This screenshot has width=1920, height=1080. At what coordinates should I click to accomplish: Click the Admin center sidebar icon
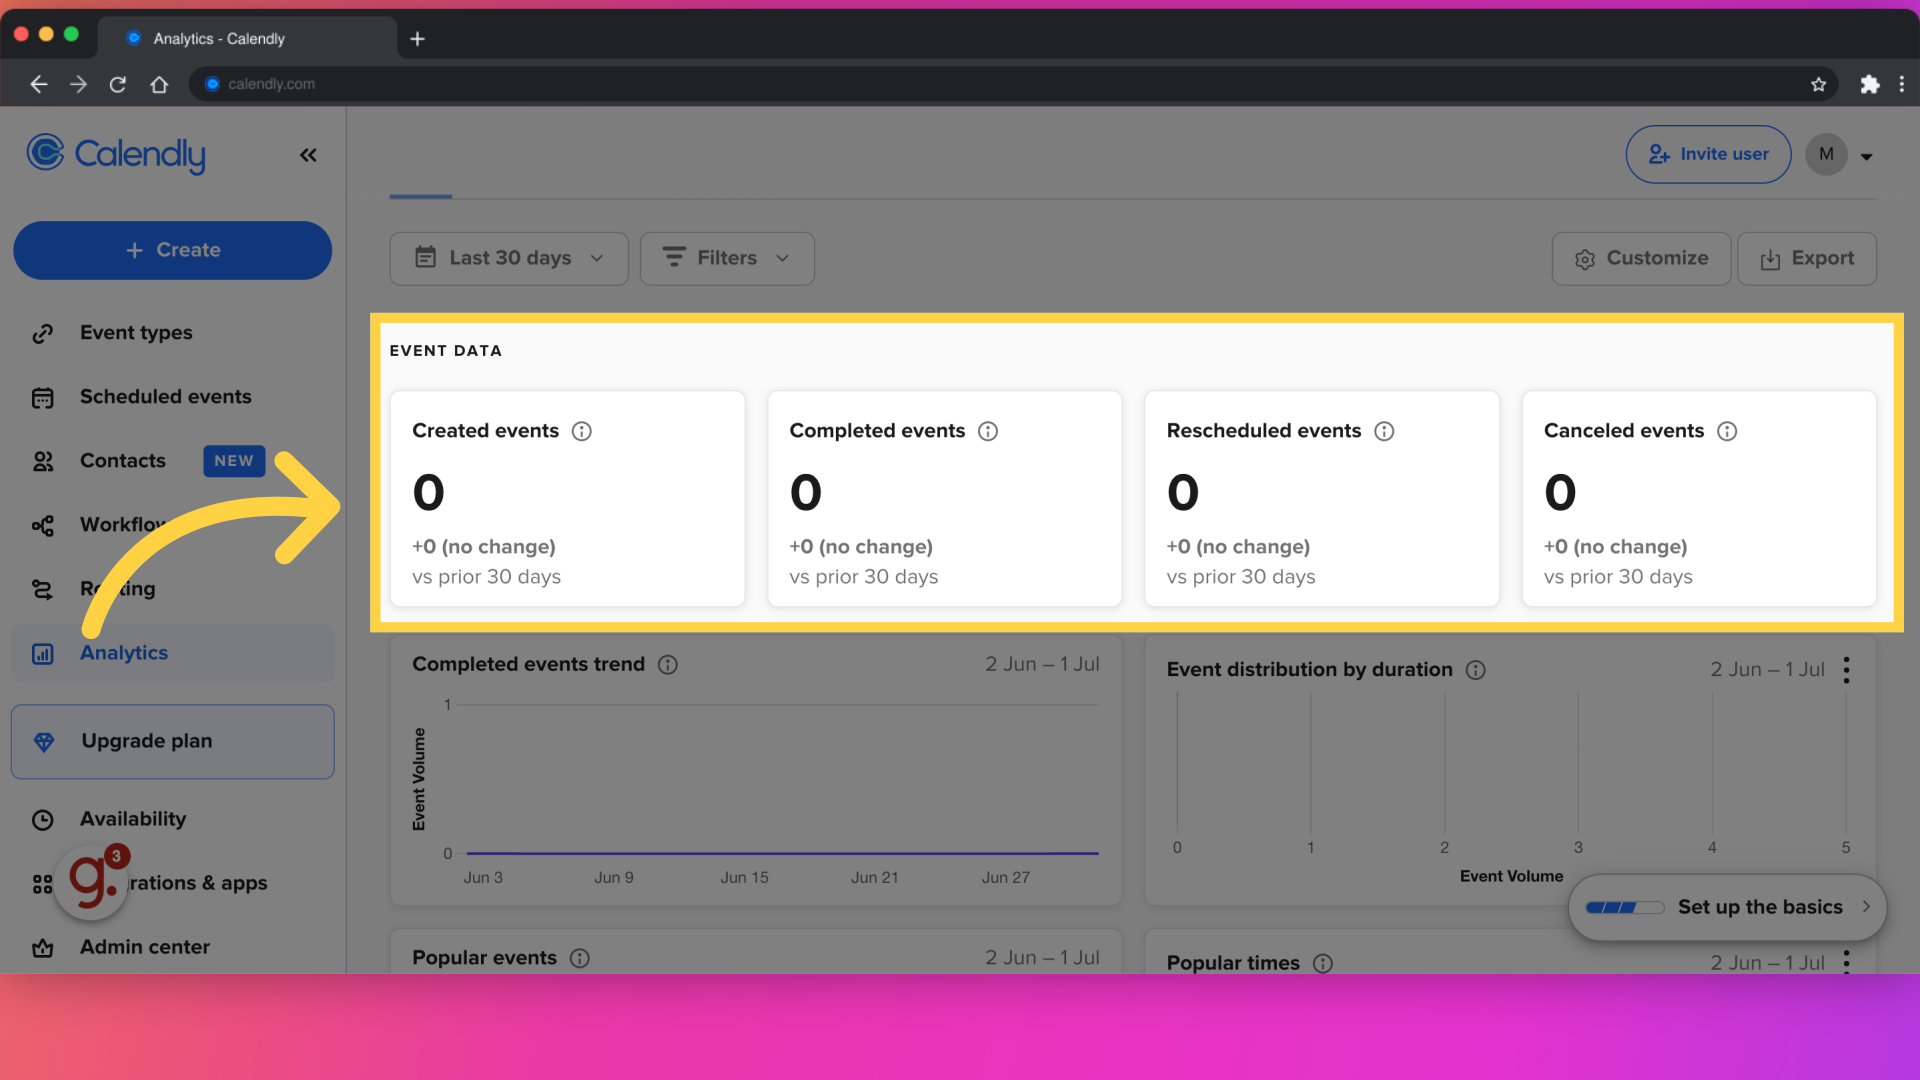42,944
